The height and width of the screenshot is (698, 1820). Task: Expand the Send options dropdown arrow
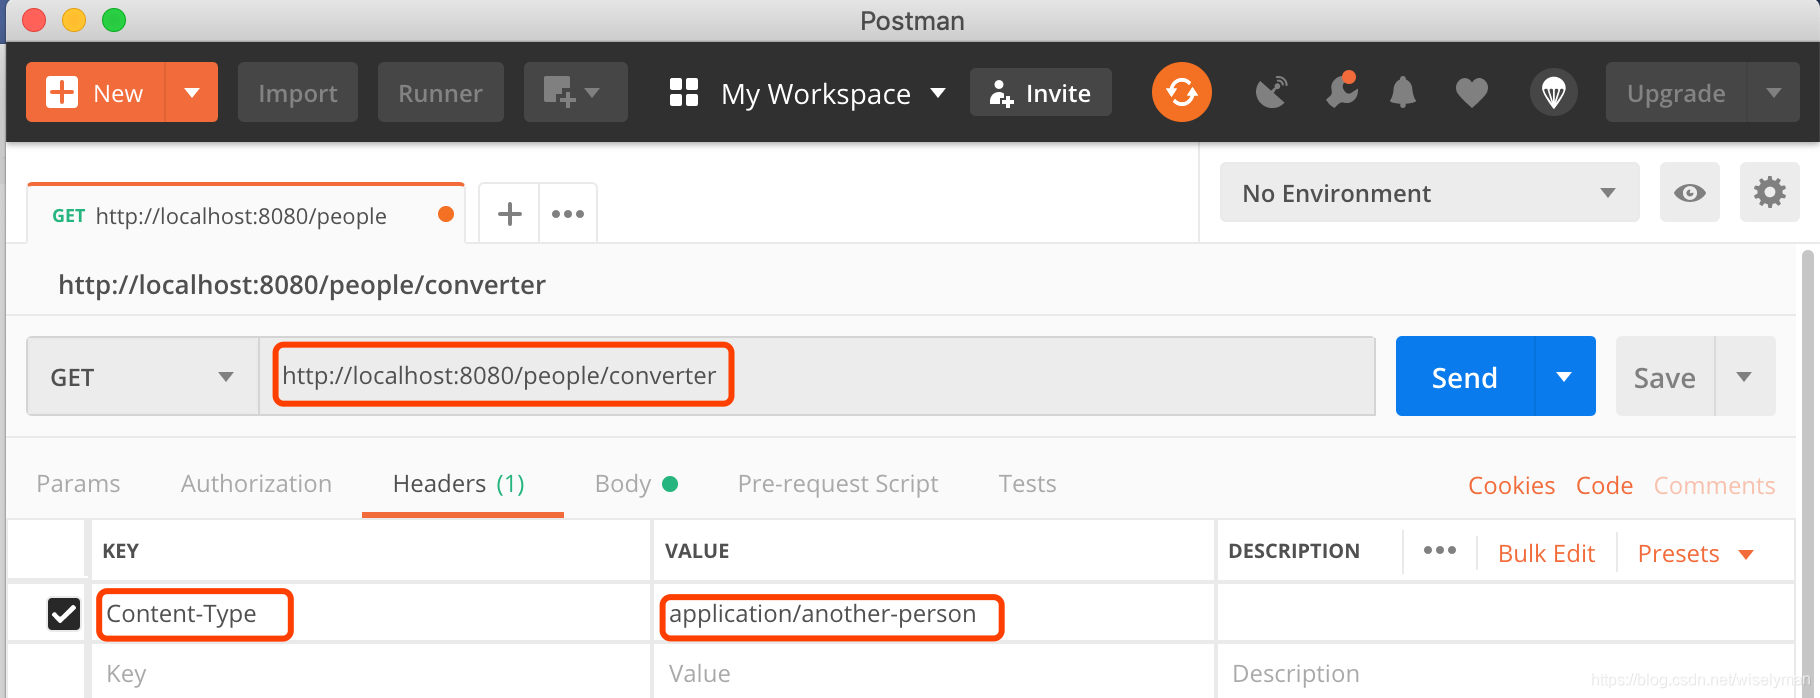[x=1565, y=377]
